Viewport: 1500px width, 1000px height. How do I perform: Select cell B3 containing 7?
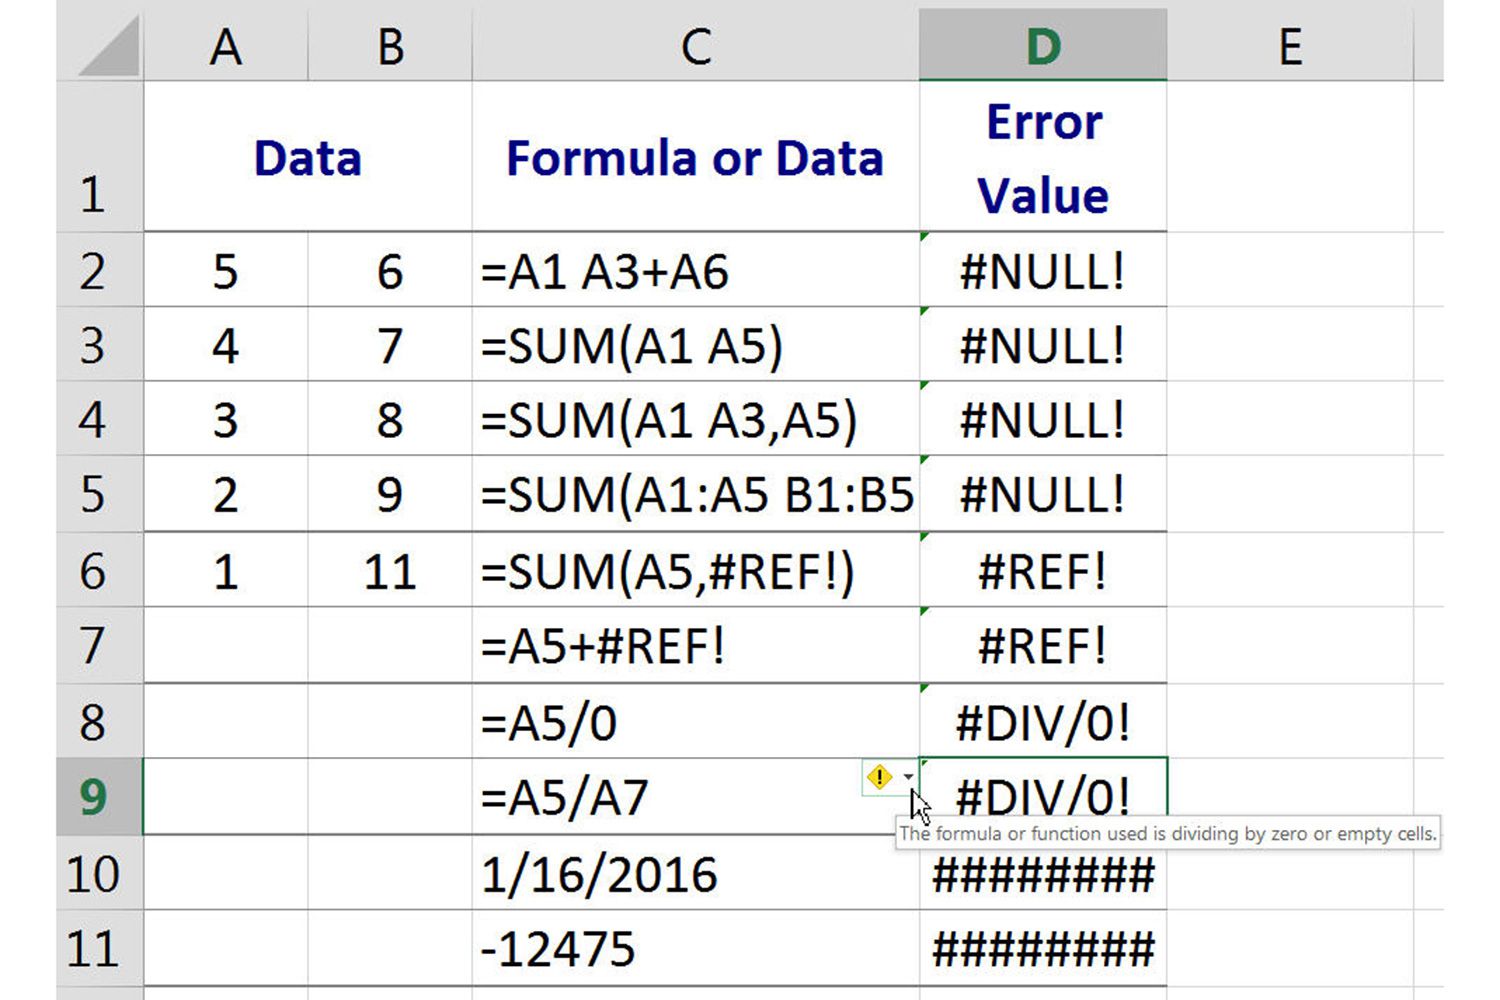(390, 345)
